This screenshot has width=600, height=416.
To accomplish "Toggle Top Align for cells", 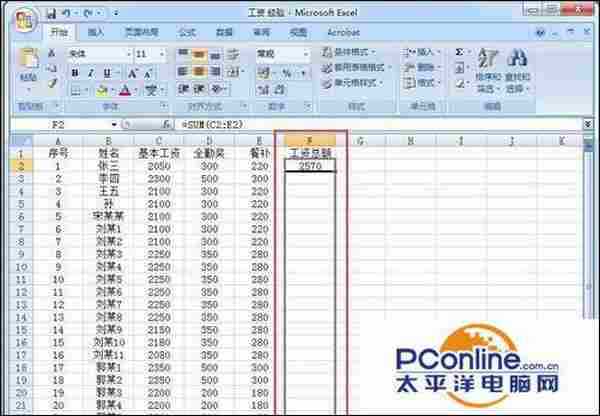I will pyautogui.click(x=183, y=55).
